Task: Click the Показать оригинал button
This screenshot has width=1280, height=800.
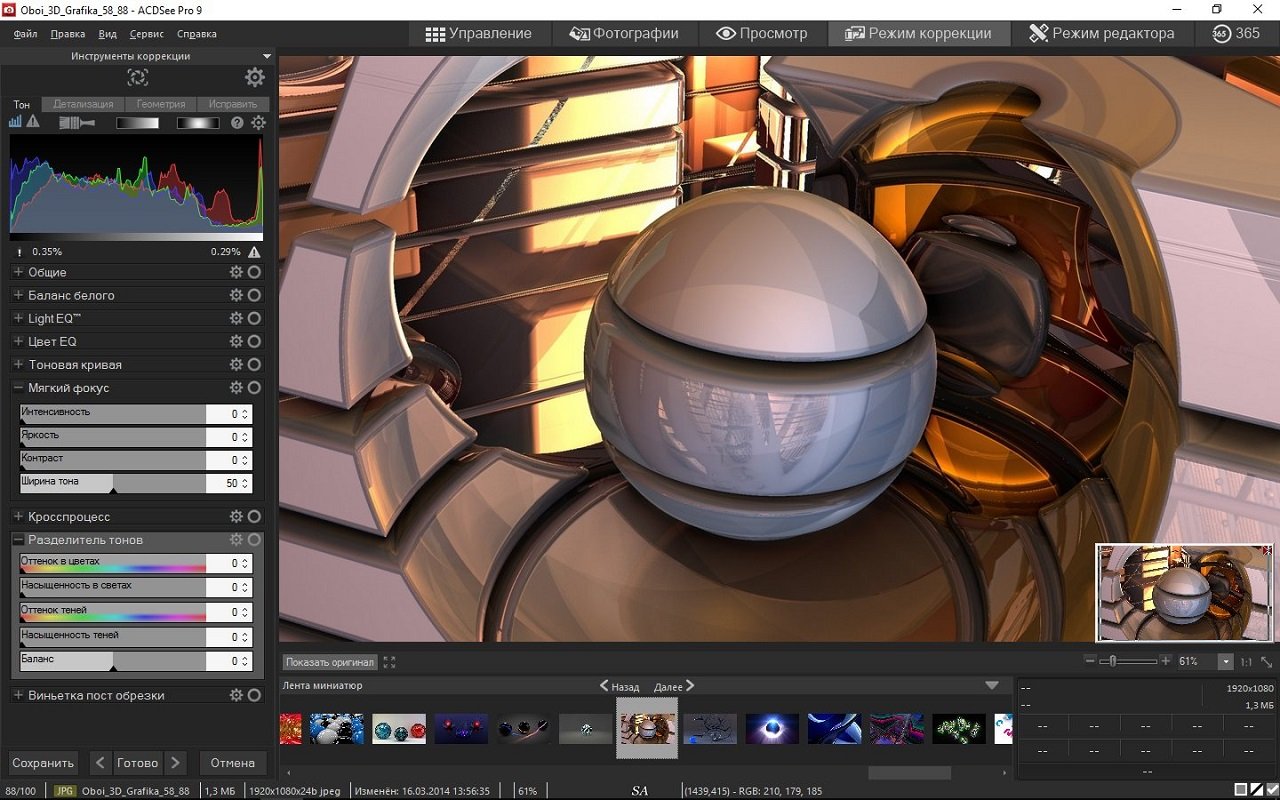Action: (329, 662)
